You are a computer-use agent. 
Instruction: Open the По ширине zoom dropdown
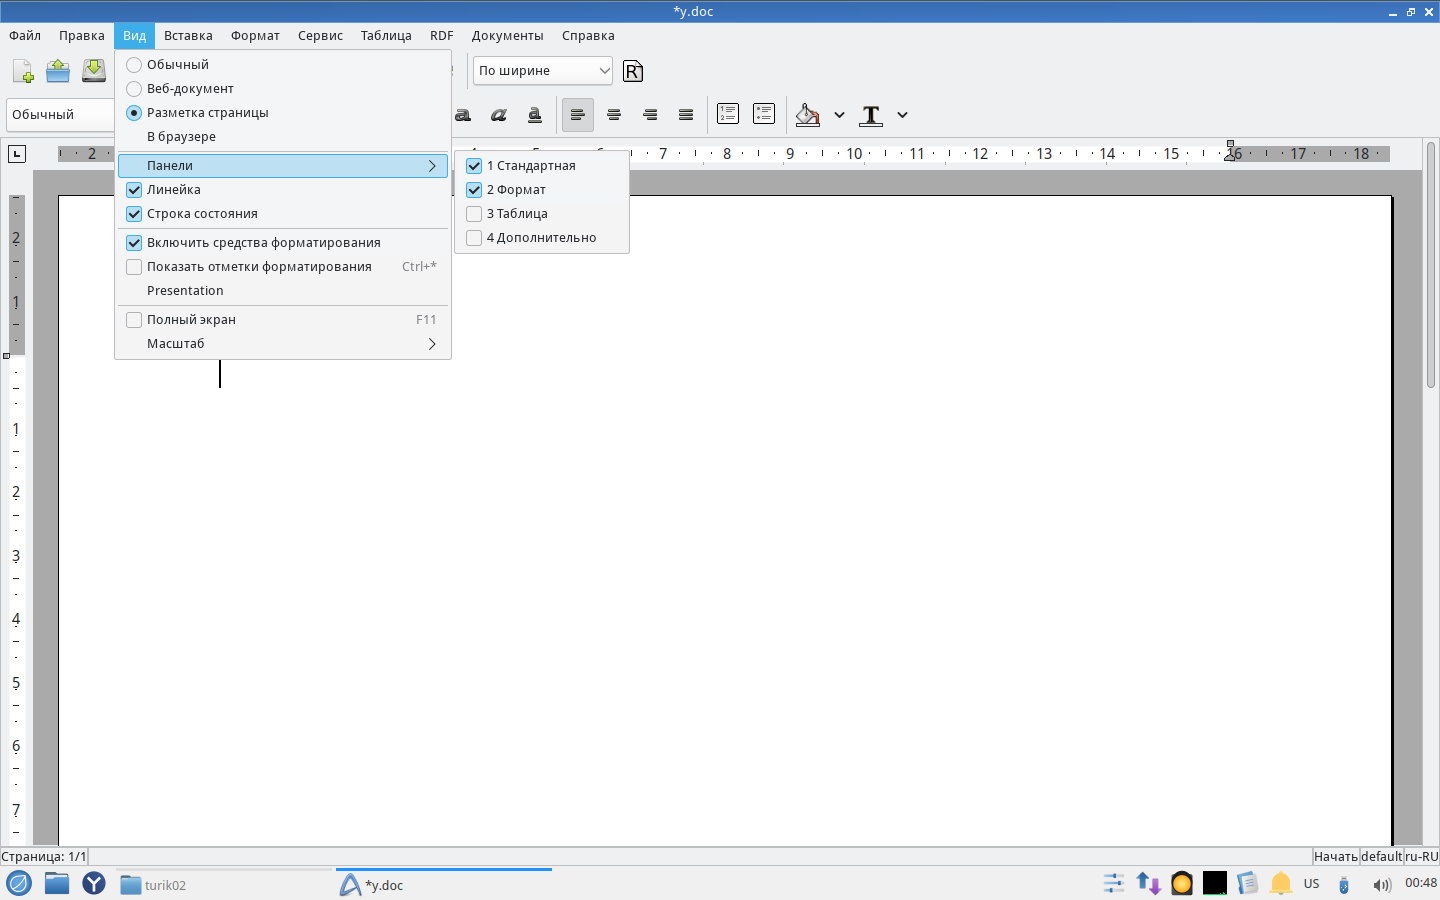click(542, 71)
